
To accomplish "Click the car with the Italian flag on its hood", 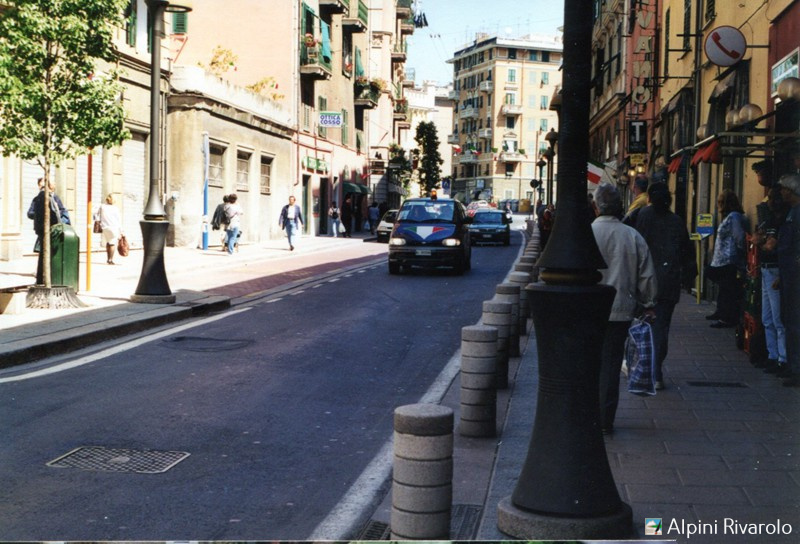I will 430,235.
